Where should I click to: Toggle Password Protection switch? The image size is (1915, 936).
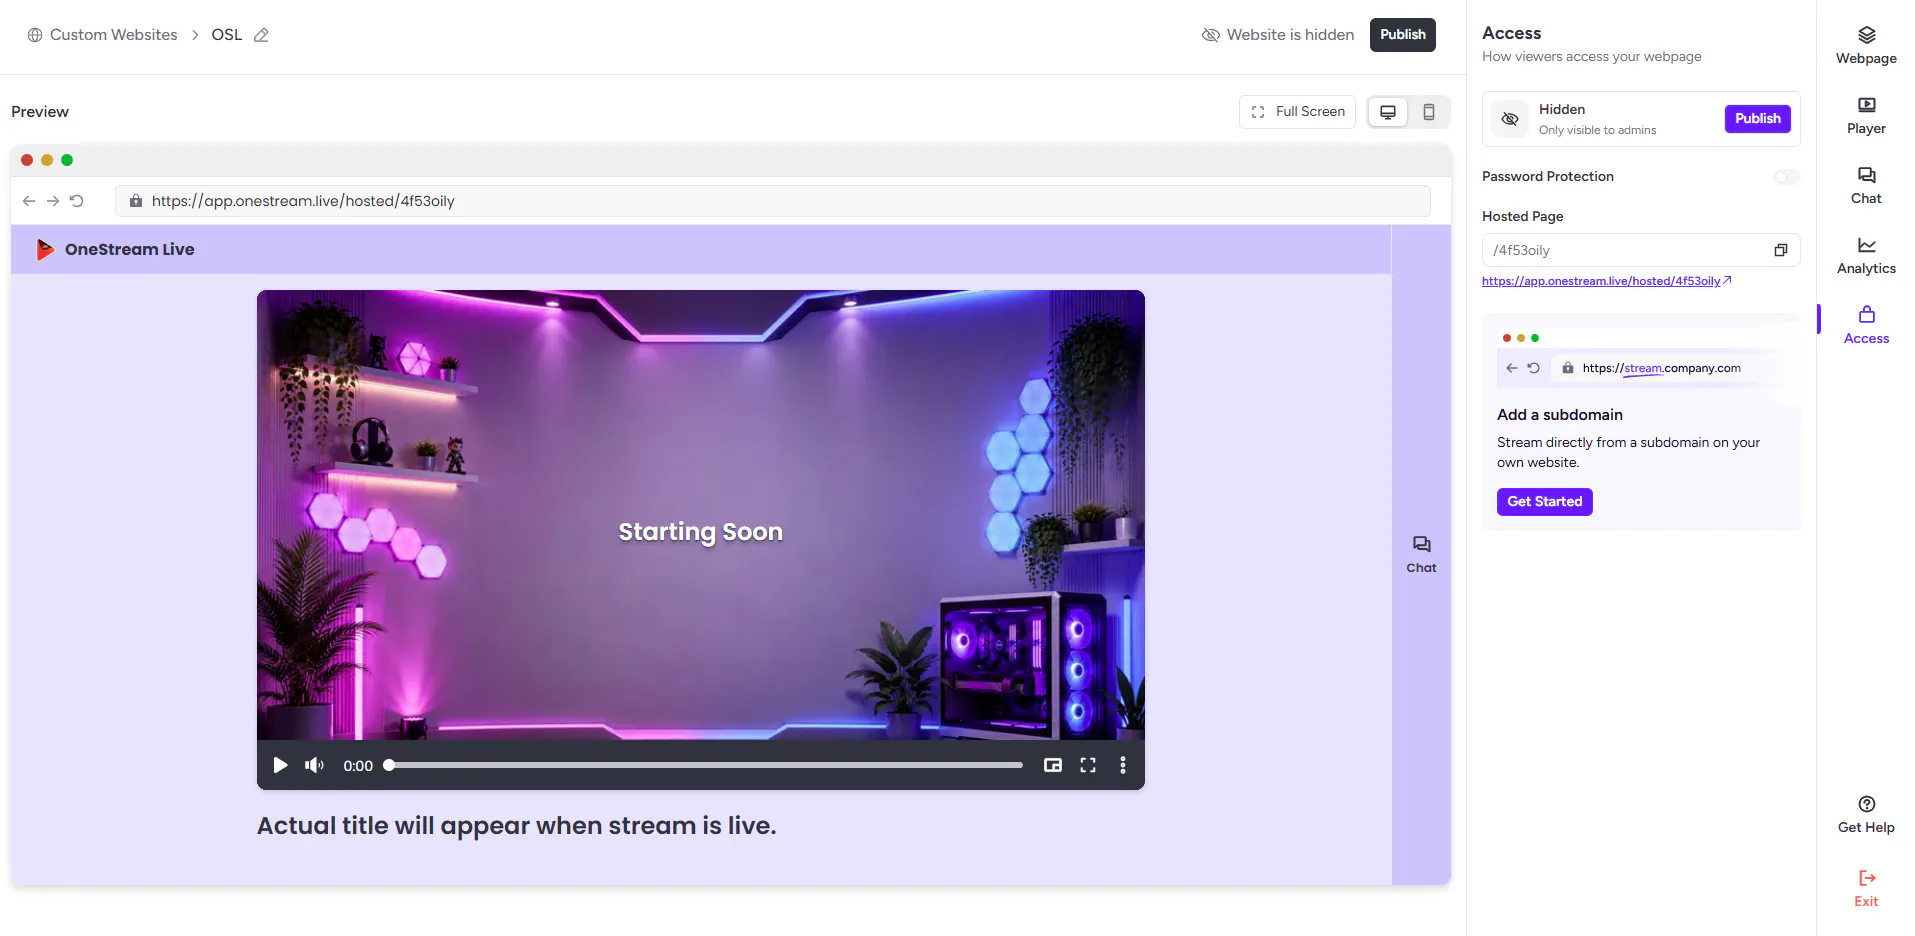pos(1786,177)
